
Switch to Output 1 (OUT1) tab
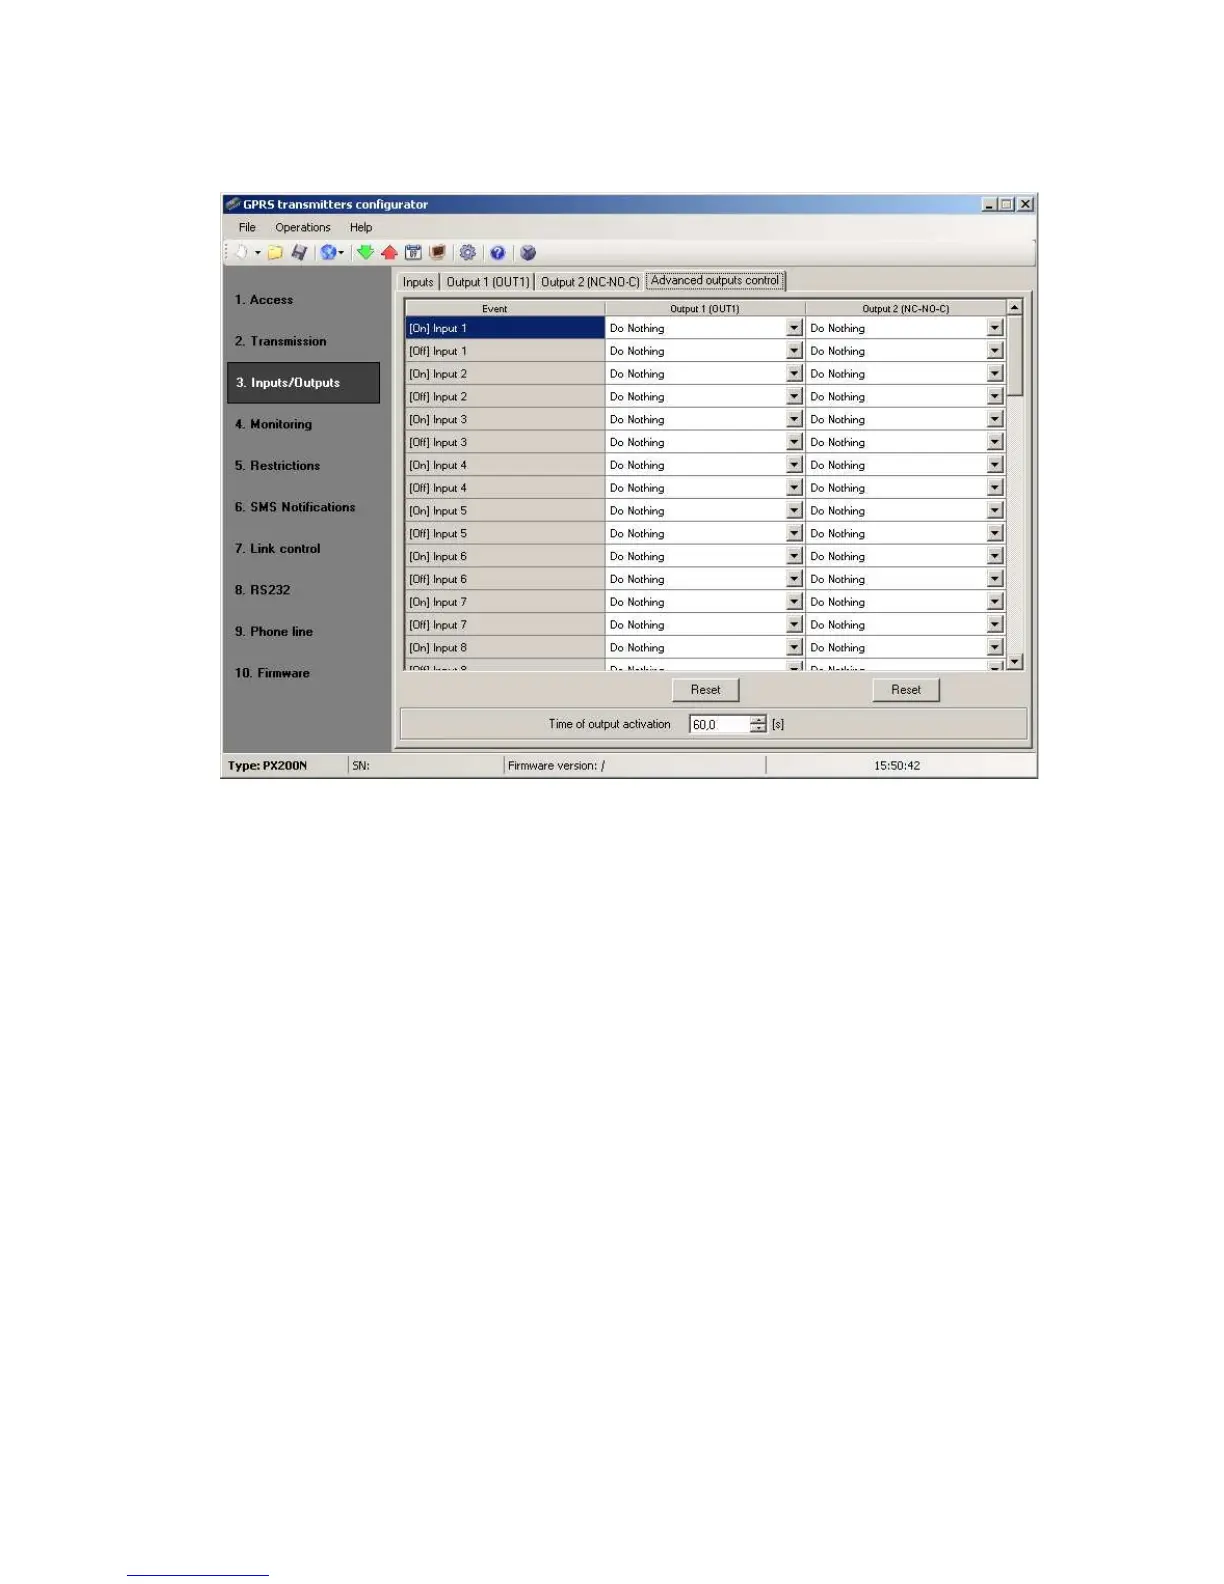coord(487,282)
